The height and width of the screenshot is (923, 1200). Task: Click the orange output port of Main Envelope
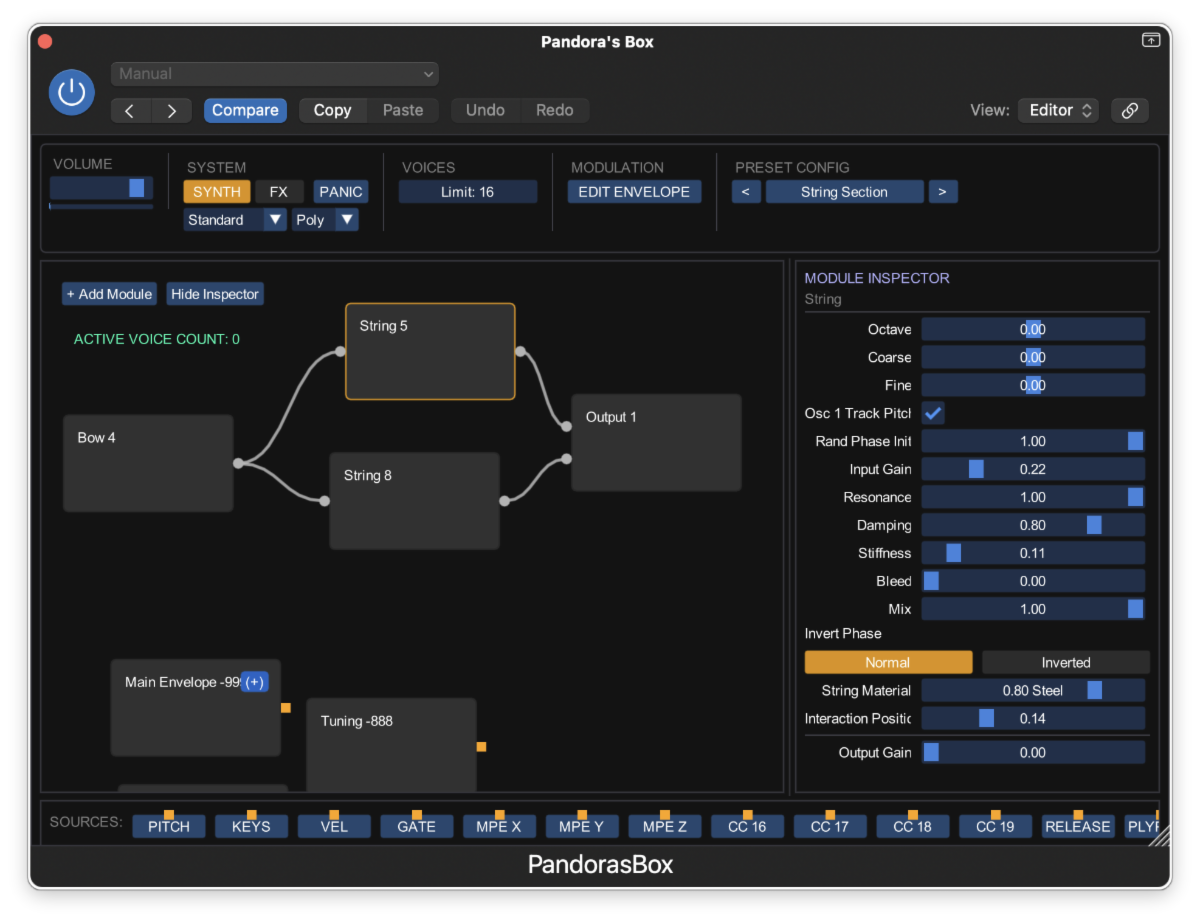(x=285, y=708)
